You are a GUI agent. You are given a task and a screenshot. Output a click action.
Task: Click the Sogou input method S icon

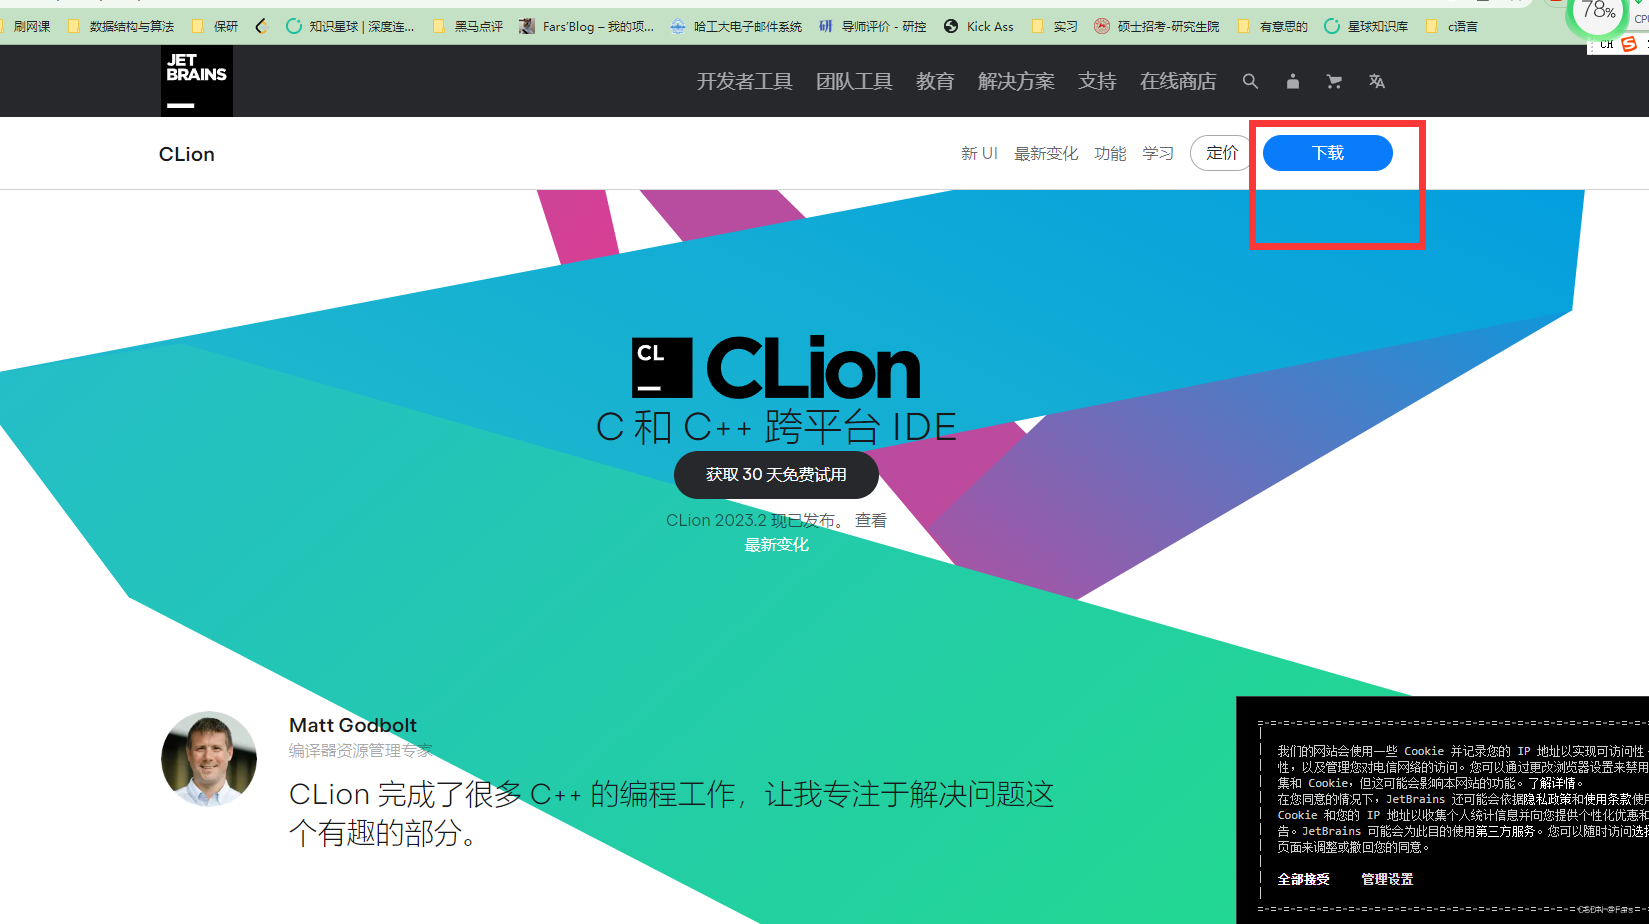pos(1629,44)
